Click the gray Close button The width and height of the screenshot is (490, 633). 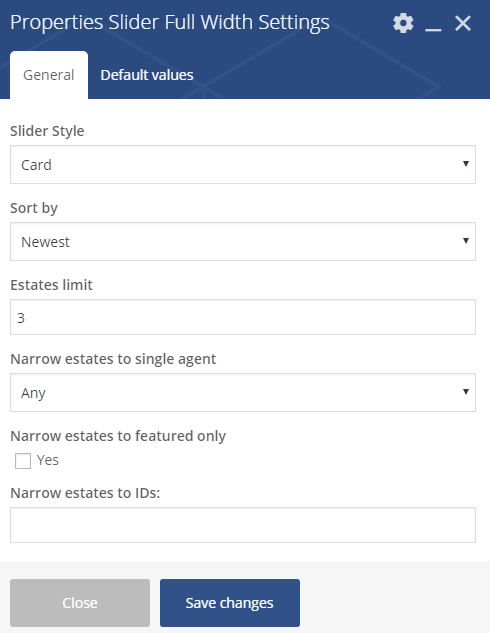coord(80,603)
